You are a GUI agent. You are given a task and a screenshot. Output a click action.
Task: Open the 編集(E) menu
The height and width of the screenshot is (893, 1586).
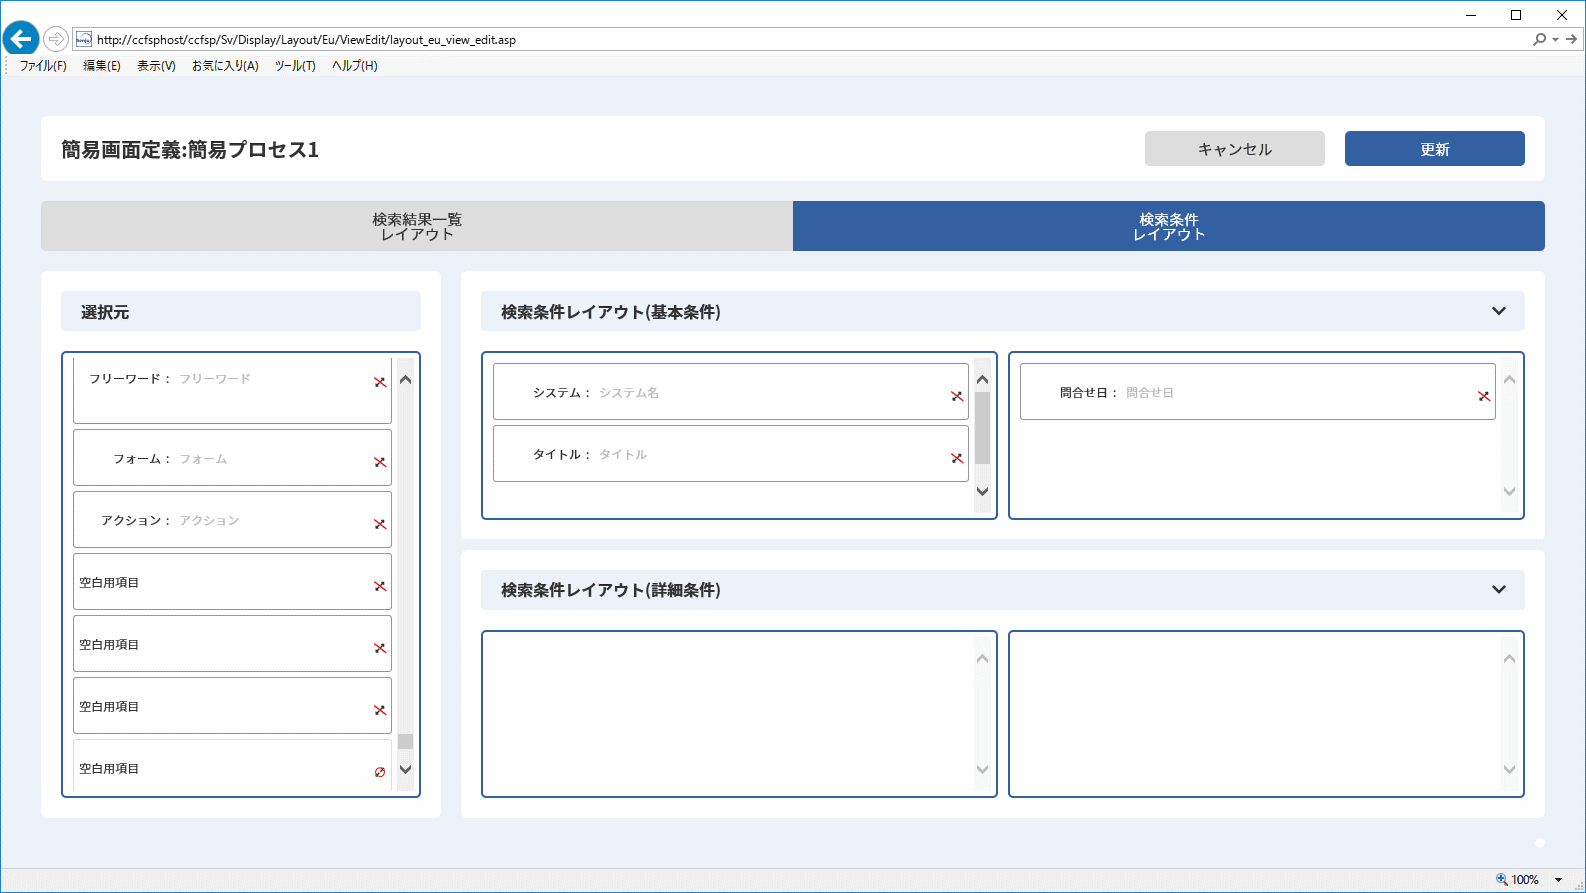pyautogui.click(x=101, y=66)
